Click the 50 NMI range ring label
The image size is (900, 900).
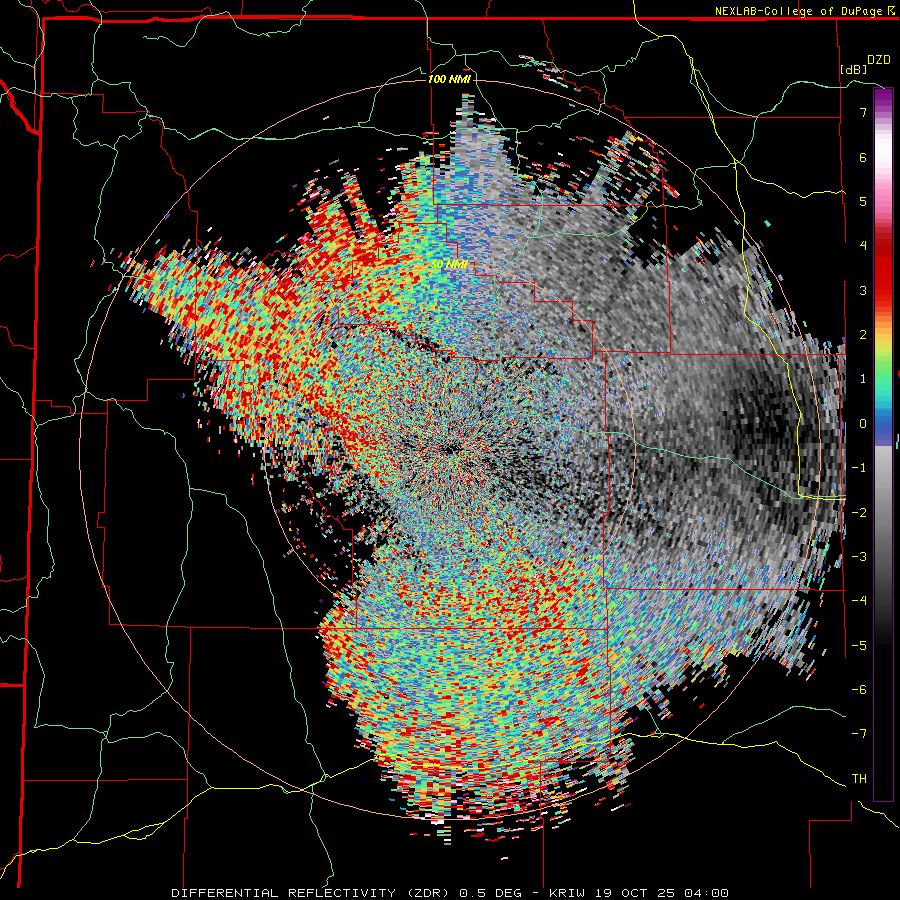(x=449, y=265)
